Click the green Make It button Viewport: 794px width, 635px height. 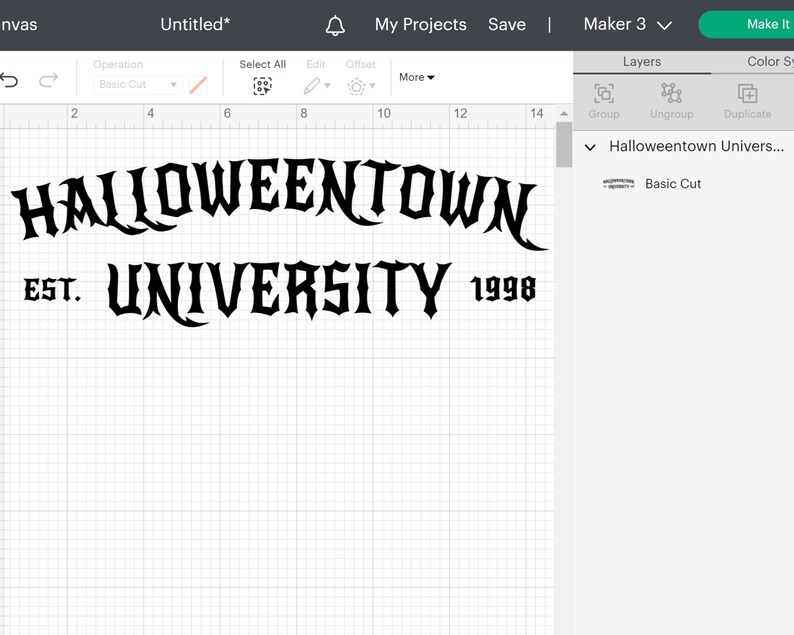click(x=746, y=24)
